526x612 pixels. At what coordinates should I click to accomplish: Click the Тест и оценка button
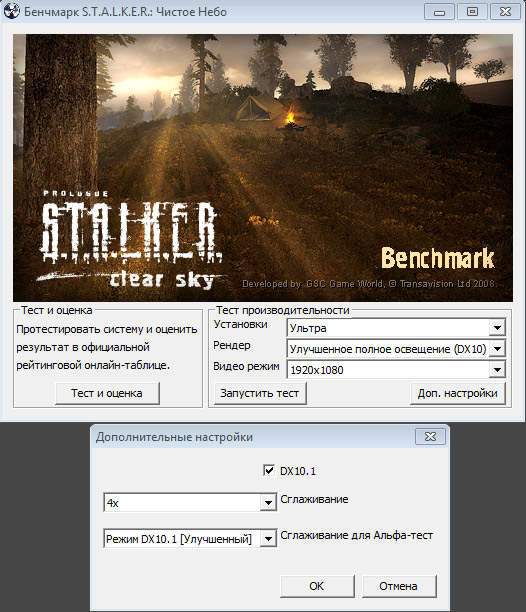coord(107,393)
